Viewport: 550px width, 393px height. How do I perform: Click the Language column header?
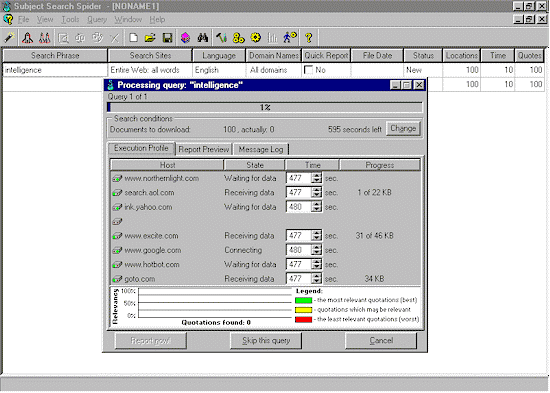[x=219, y=55]
